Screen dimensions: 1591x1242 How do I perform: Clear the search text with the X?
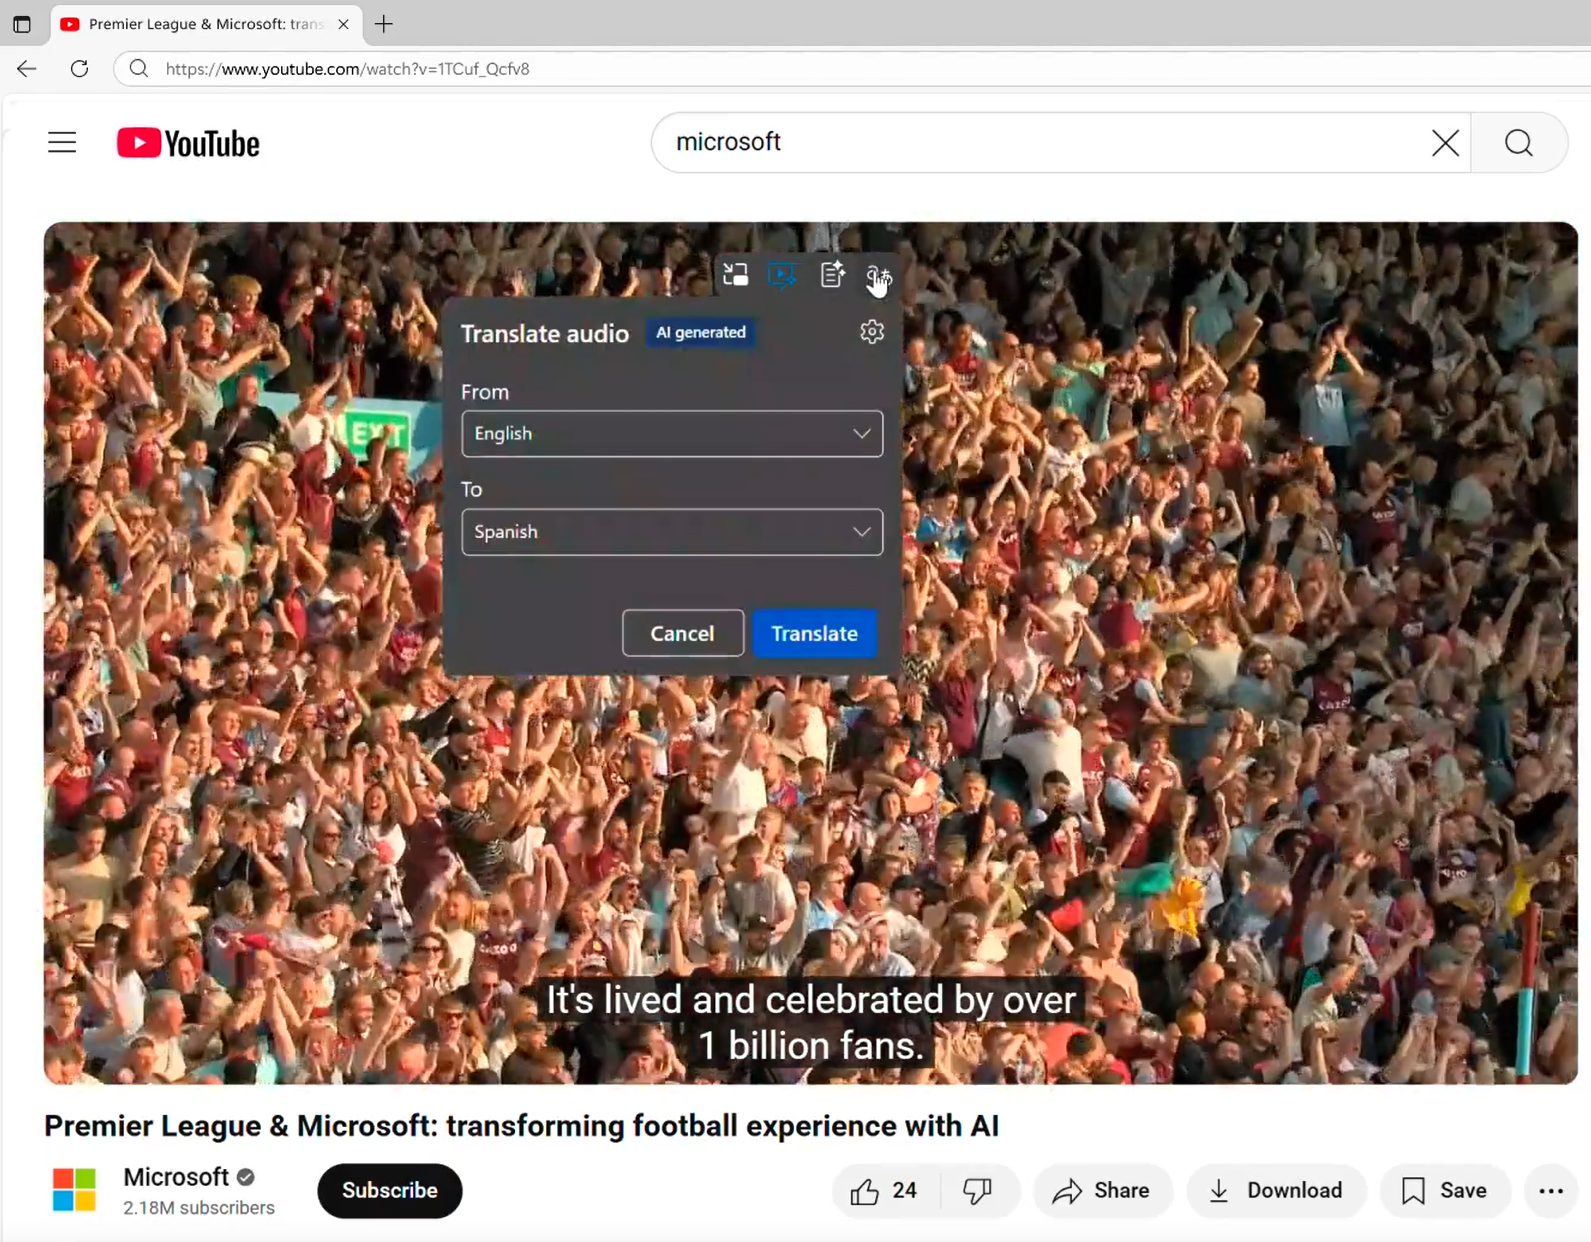[x=1444, y=143]
